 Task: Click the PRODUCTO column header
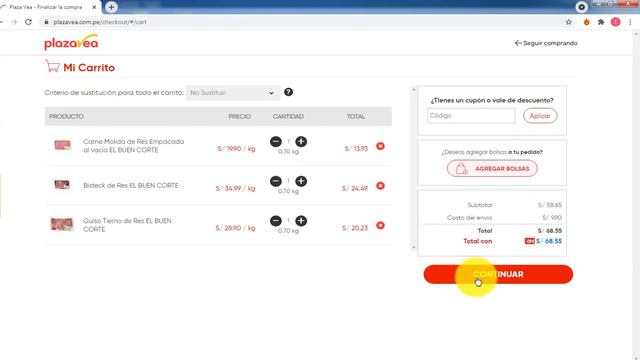(x=66, y=116)
